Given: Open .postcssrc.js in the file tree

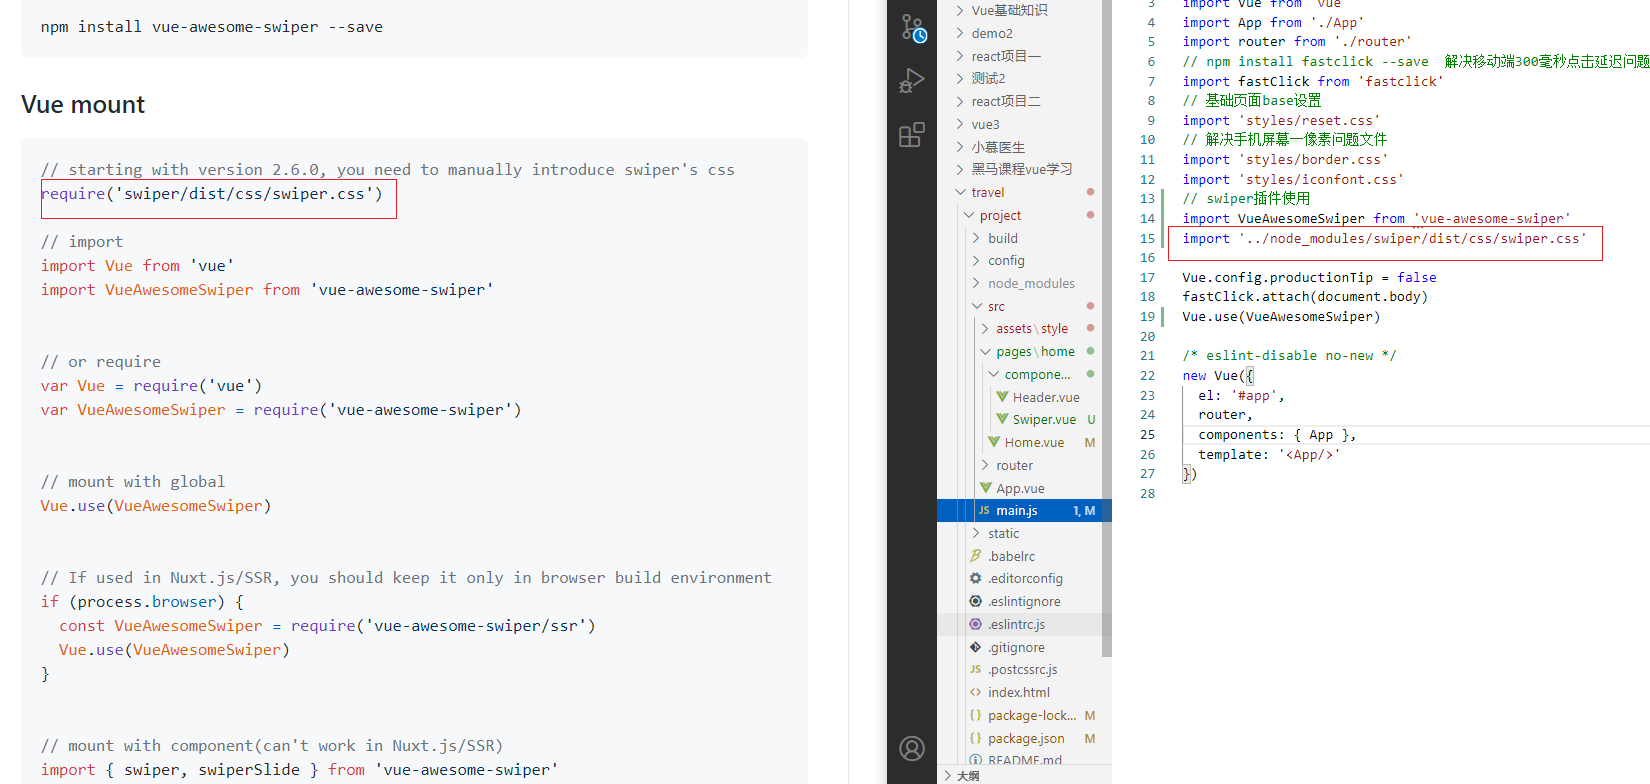Looking at the screenshot, I should point(1022,669).
